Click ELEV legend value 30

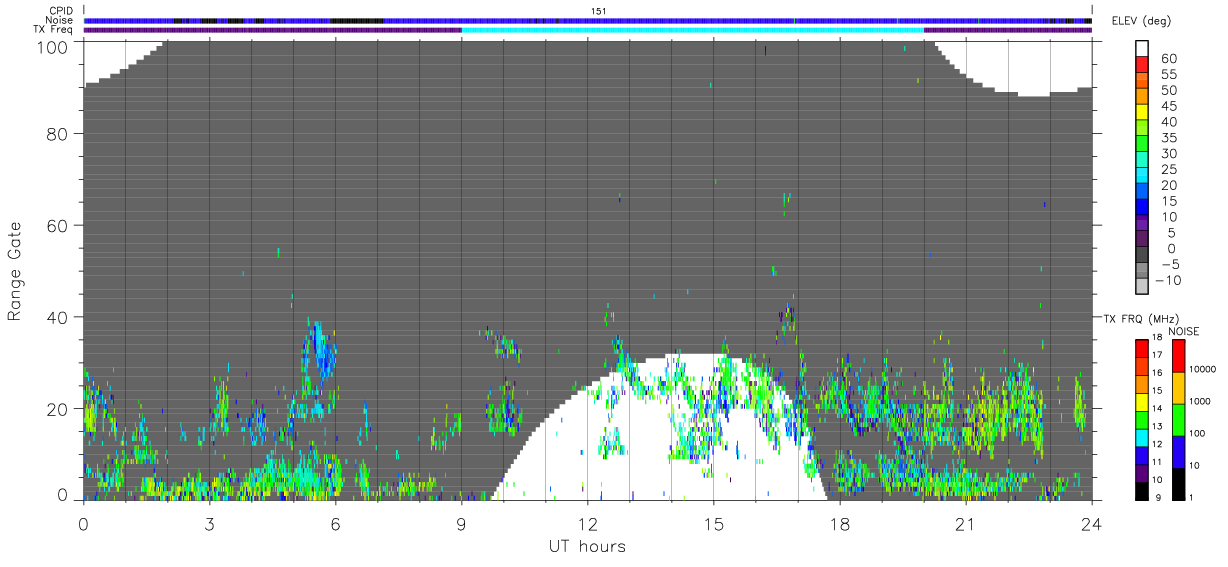(x=1168, y=153)
